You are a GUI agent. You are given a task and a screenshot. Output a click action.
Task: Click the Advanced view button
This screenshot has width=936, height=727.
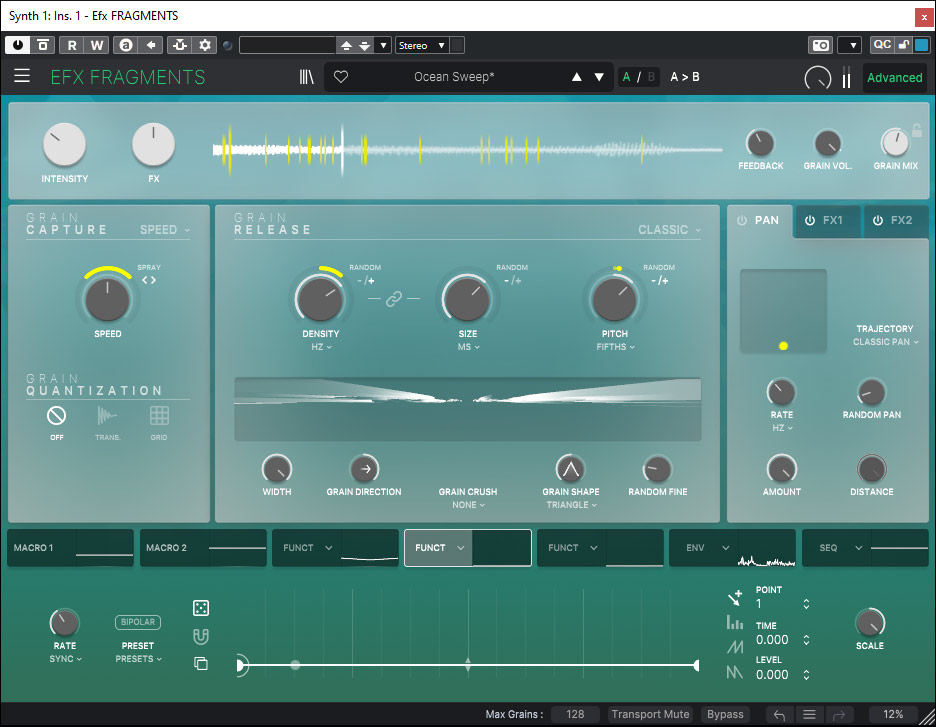(x=894, y=77)
